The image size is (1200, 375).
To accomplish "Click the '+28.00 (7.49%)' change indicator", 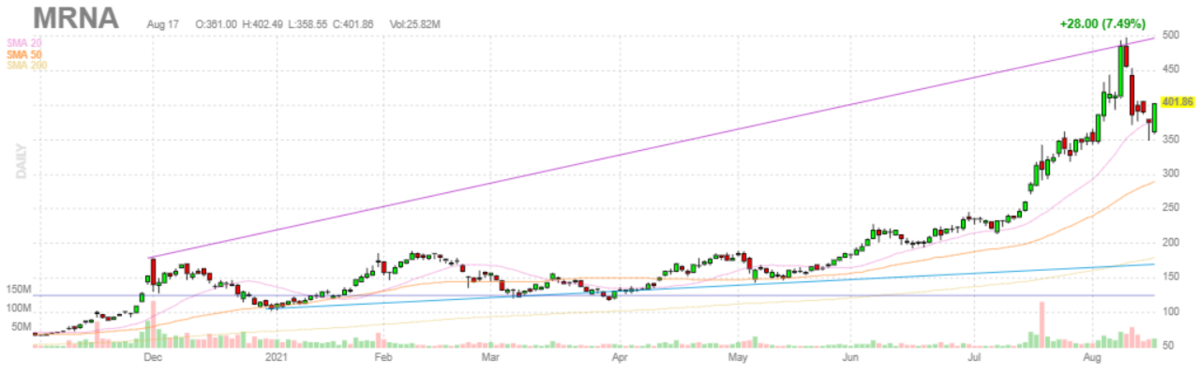I will [x=1104, y=23].
